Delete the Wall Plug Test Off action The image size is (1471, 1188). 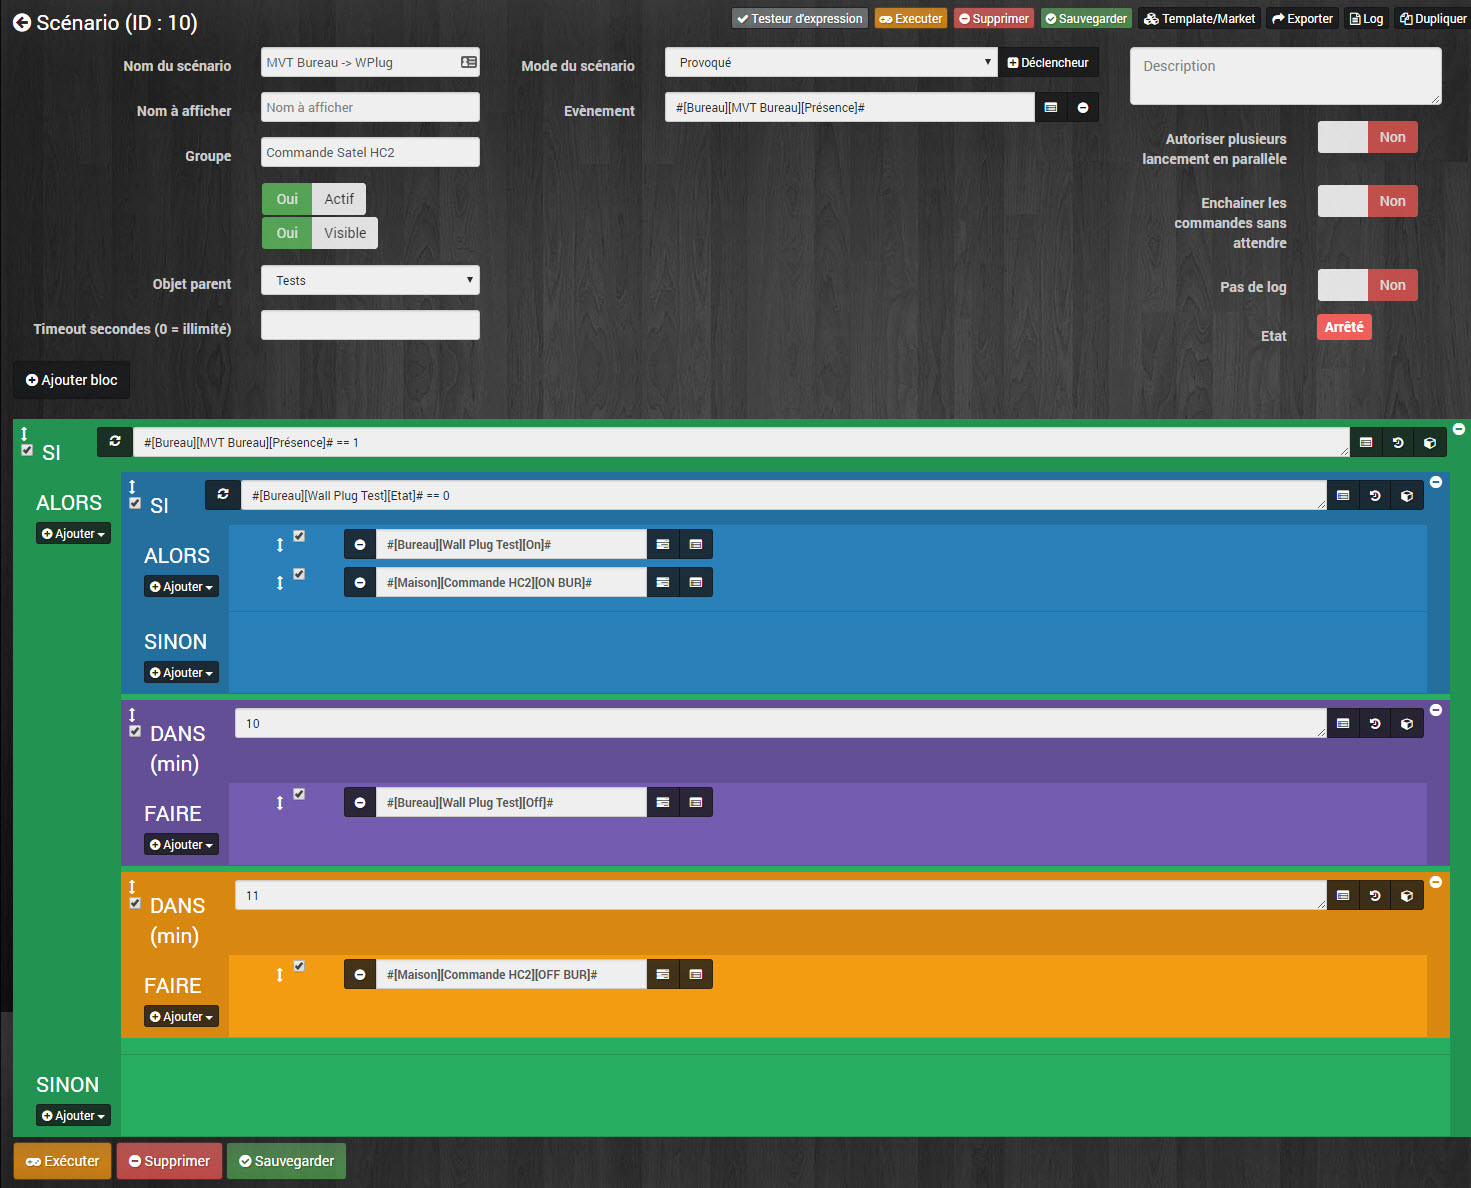tap(360, 802)
